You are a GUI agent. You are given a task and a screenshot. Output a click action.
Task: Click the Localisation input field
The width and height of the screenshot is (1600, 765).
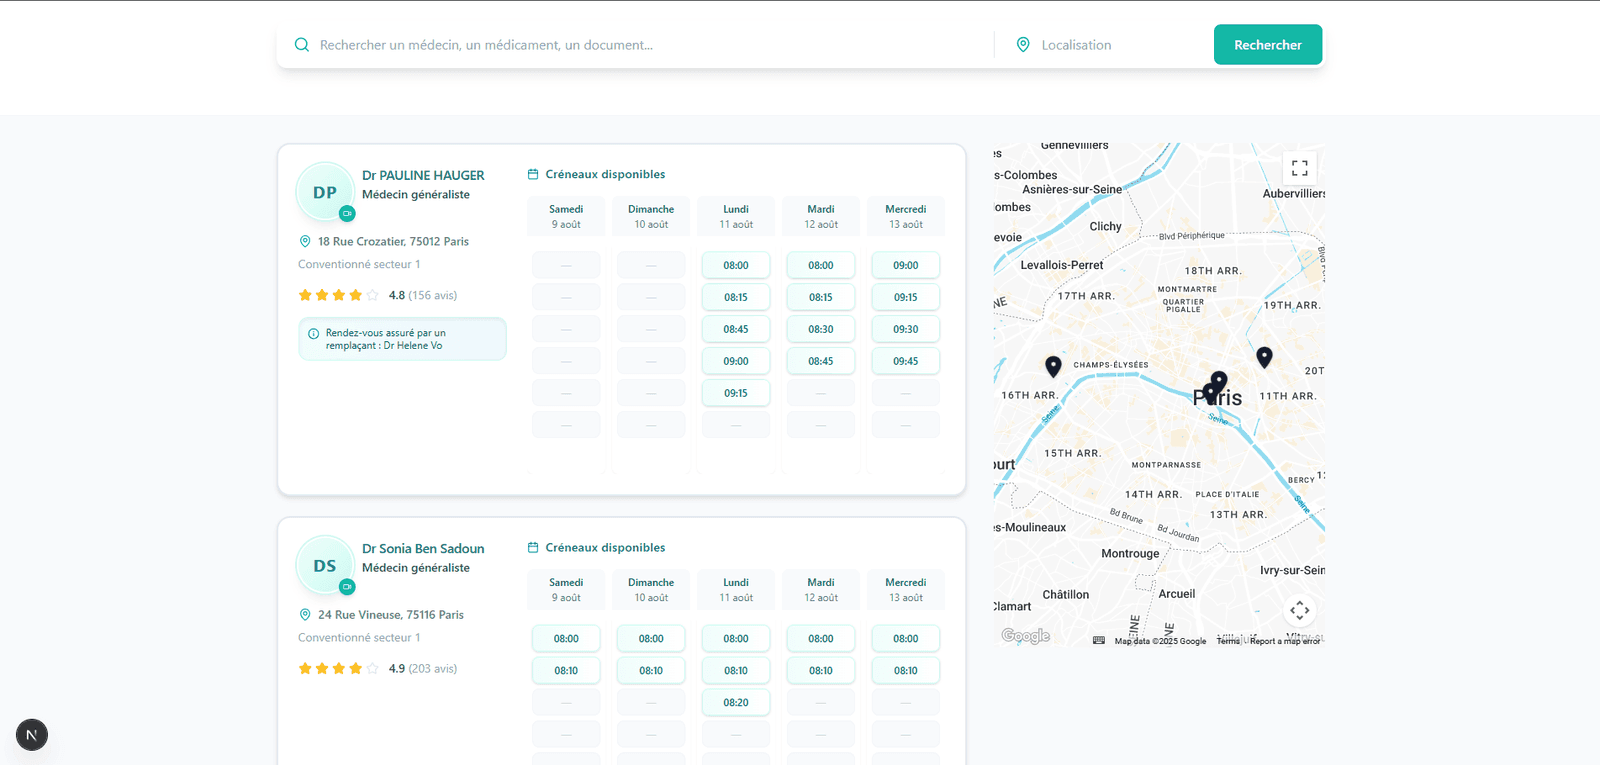coord(1120,45)
